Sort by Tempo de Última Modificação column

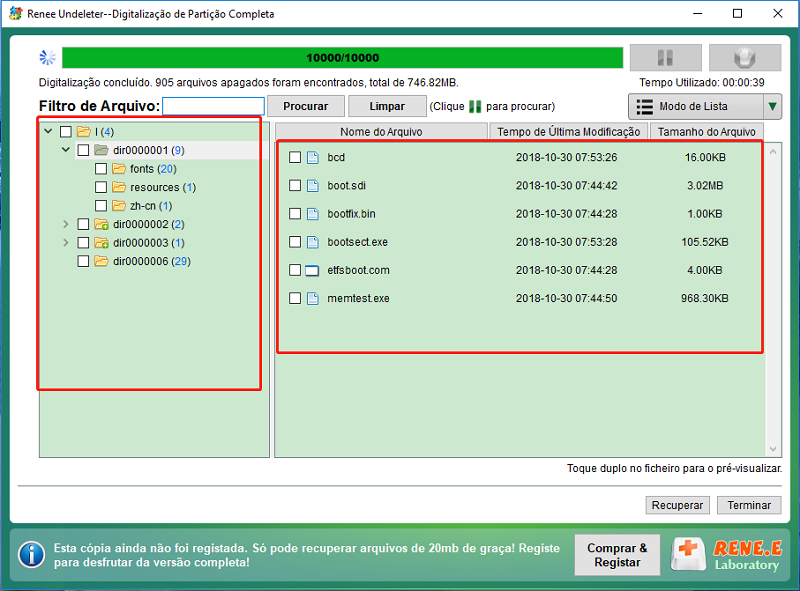click(x=568, y=132)
